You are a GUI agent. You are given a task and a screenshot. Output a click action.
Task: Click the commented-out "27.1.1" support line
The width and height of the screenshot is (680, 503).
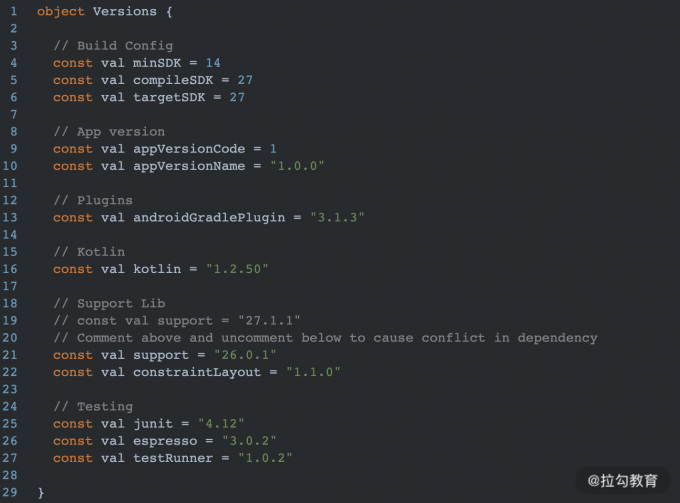click(x=177, y=320)
